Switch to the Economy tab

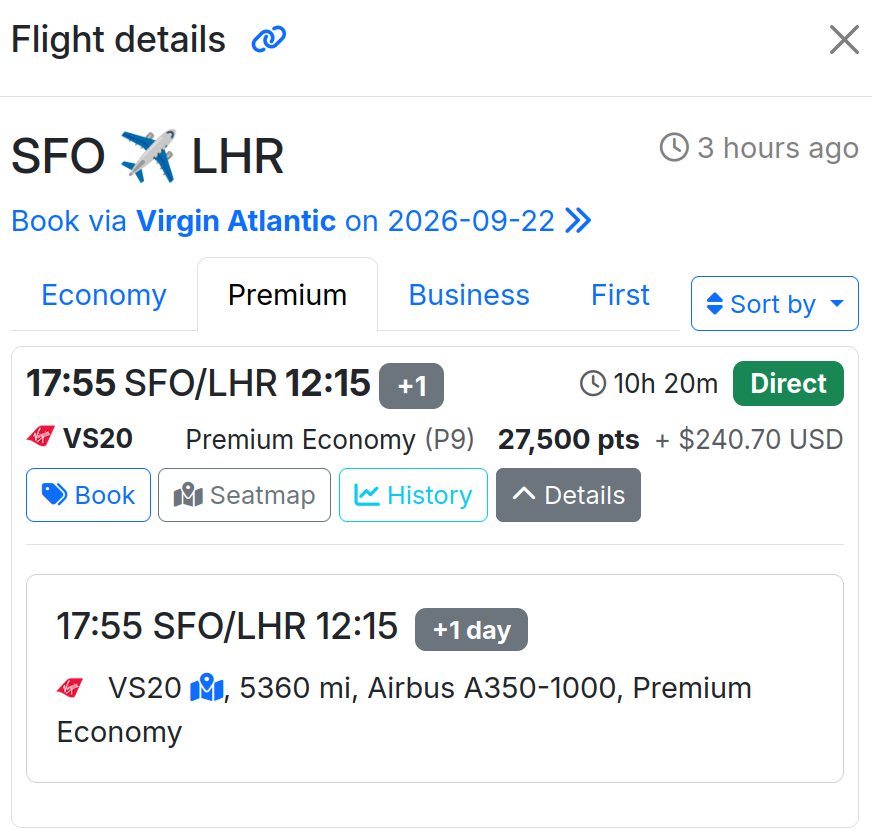(104, 295)
